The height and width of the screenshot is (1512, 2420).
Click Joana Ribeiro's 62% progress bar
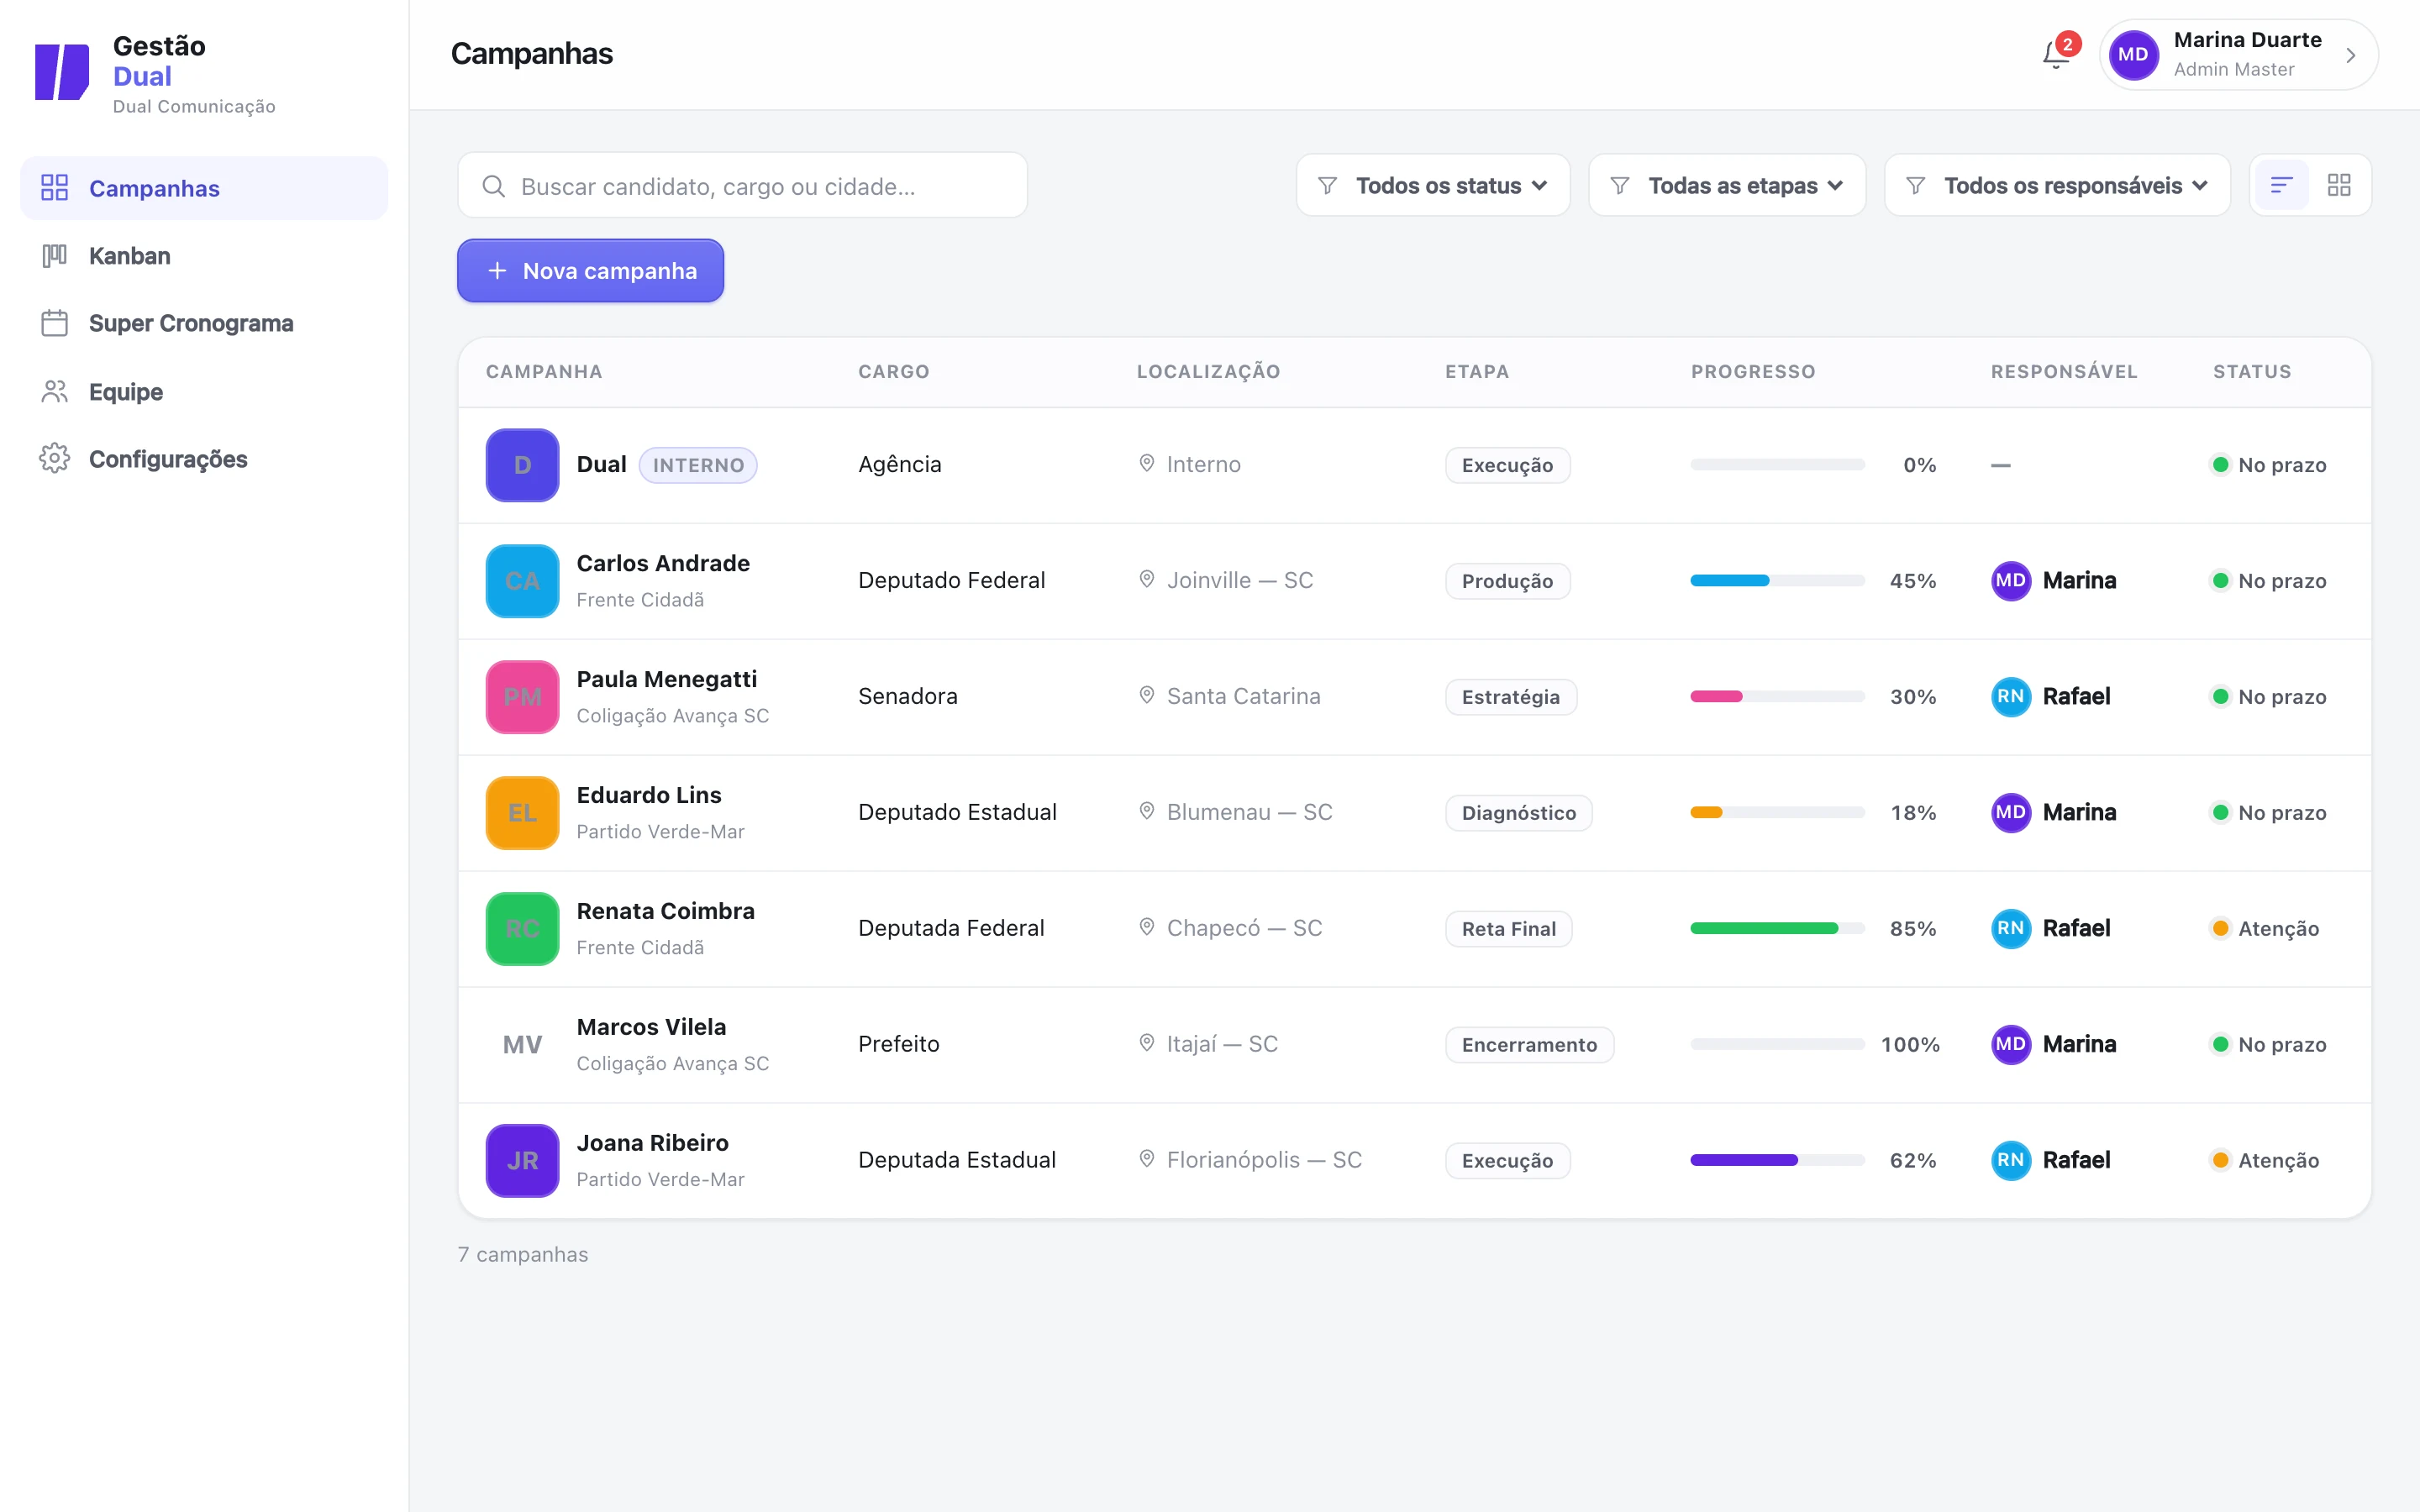1777,1161
